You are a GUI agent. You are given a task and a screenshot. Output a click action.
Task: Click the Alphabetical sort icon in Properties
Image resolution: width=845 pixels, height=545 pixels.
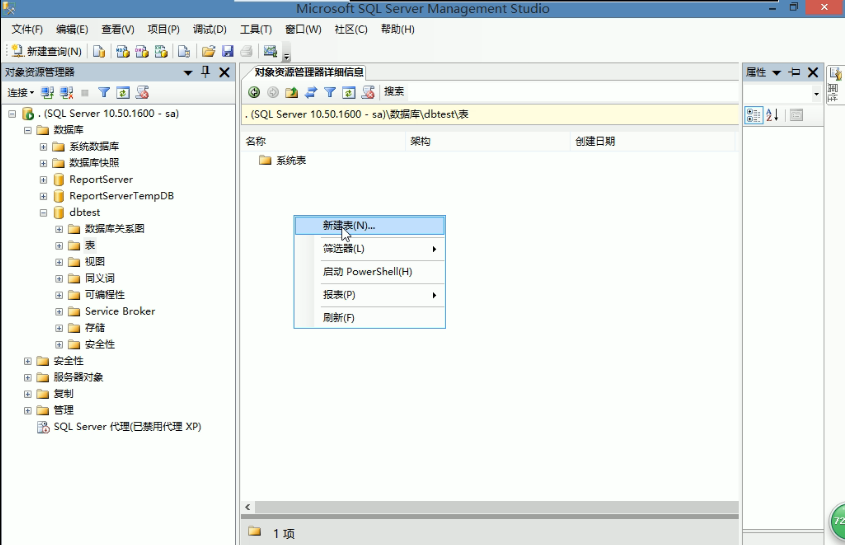(x=772, y=115)
